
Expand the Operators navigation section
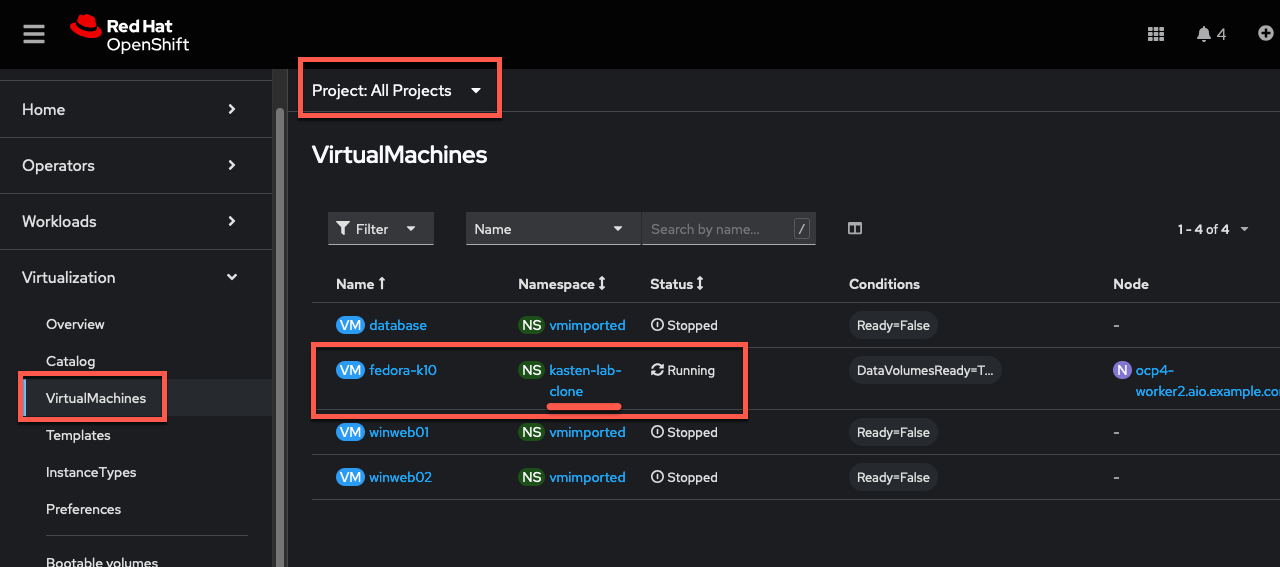pos(136,165)
